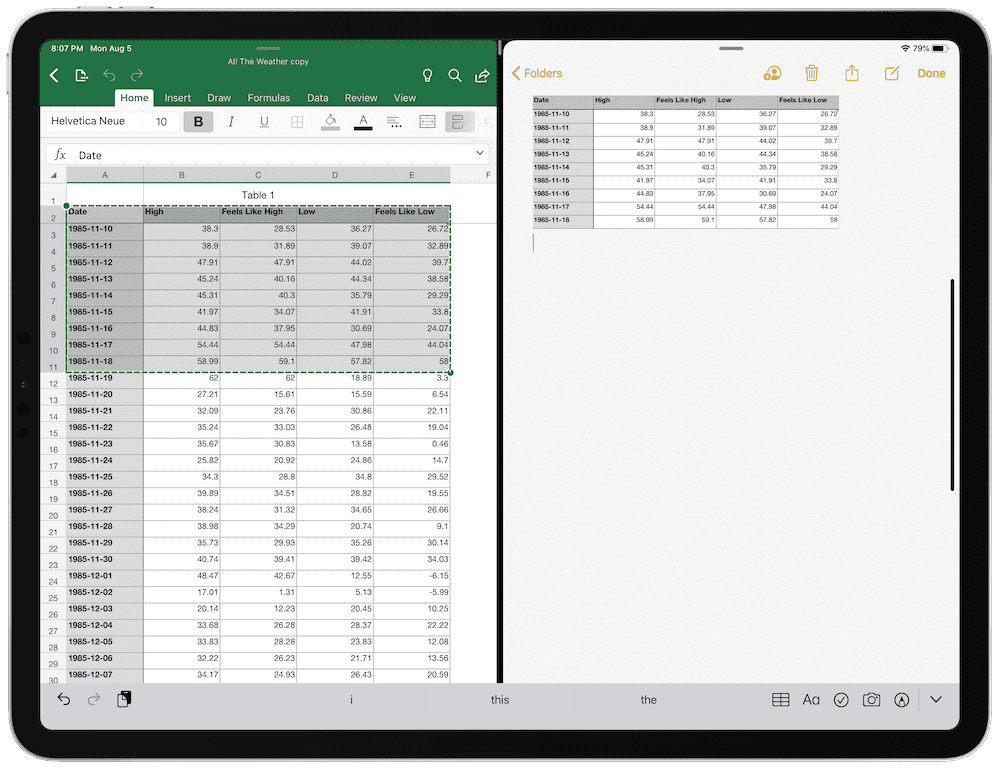Open the Excel share icon
1000x770 pixels.
(x=482, y=76)
